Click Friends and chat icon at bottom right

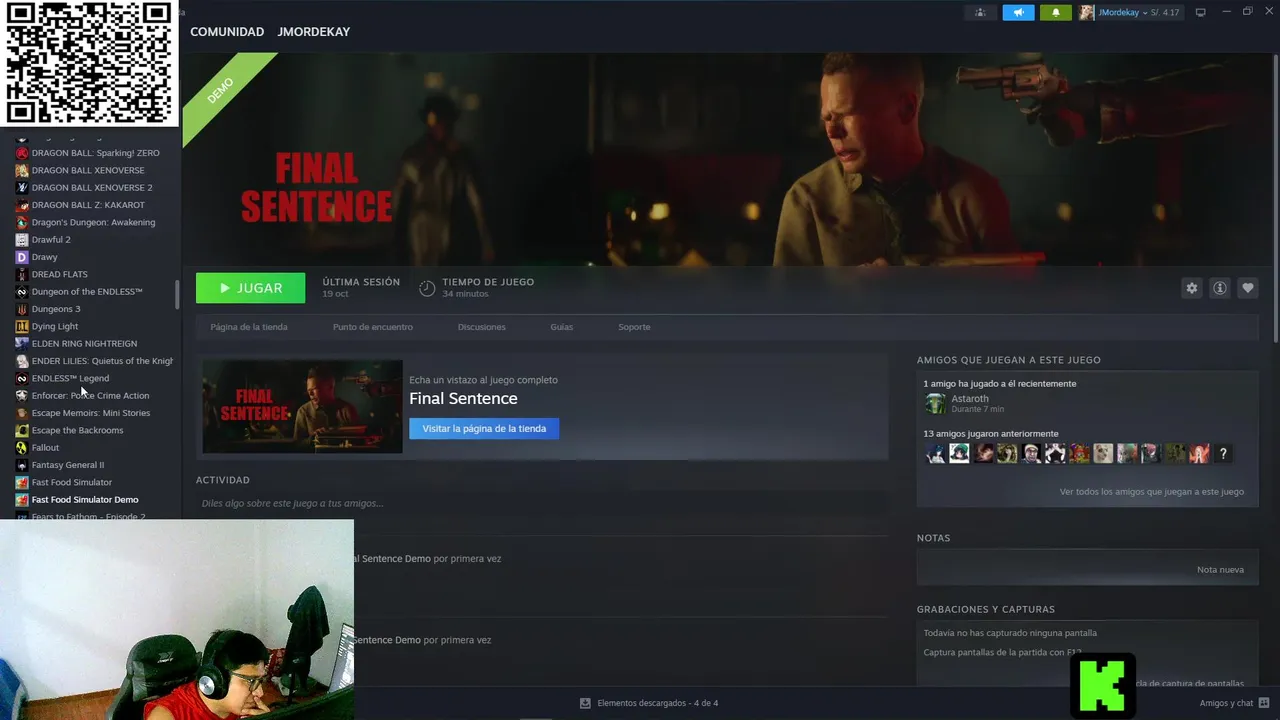pos(1264,703)
